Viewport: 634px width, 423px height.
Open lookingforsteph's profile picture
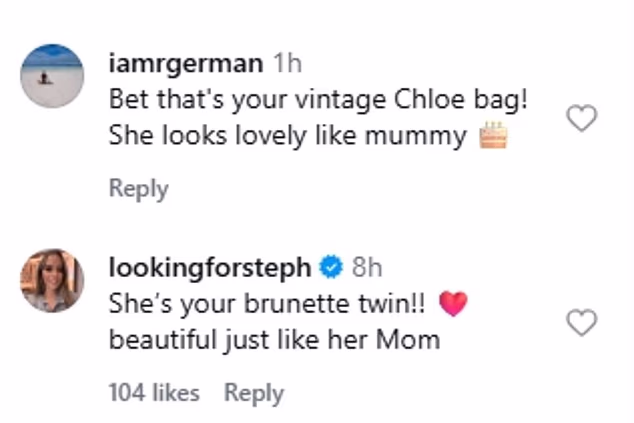(x=52, y=281)
